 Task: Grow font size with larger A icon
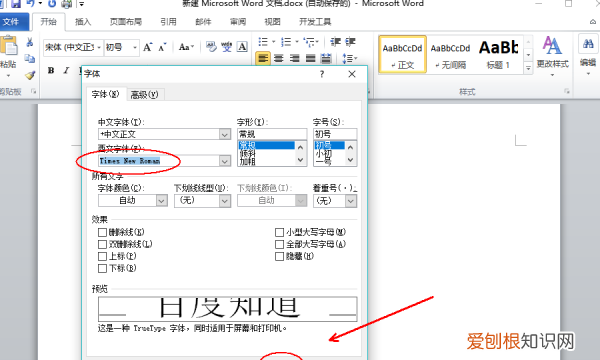tap(148, 47)
